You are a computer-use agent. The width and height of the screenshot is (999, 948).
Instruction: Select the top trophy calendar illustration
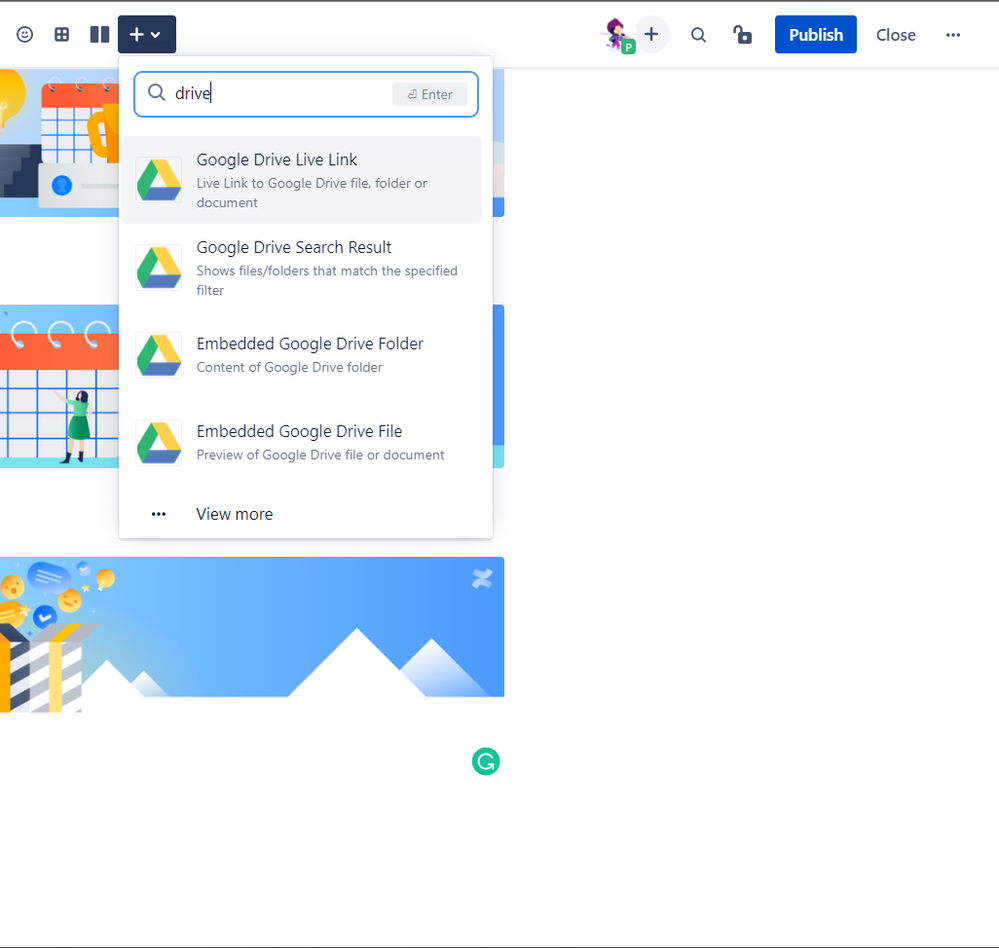59,143
